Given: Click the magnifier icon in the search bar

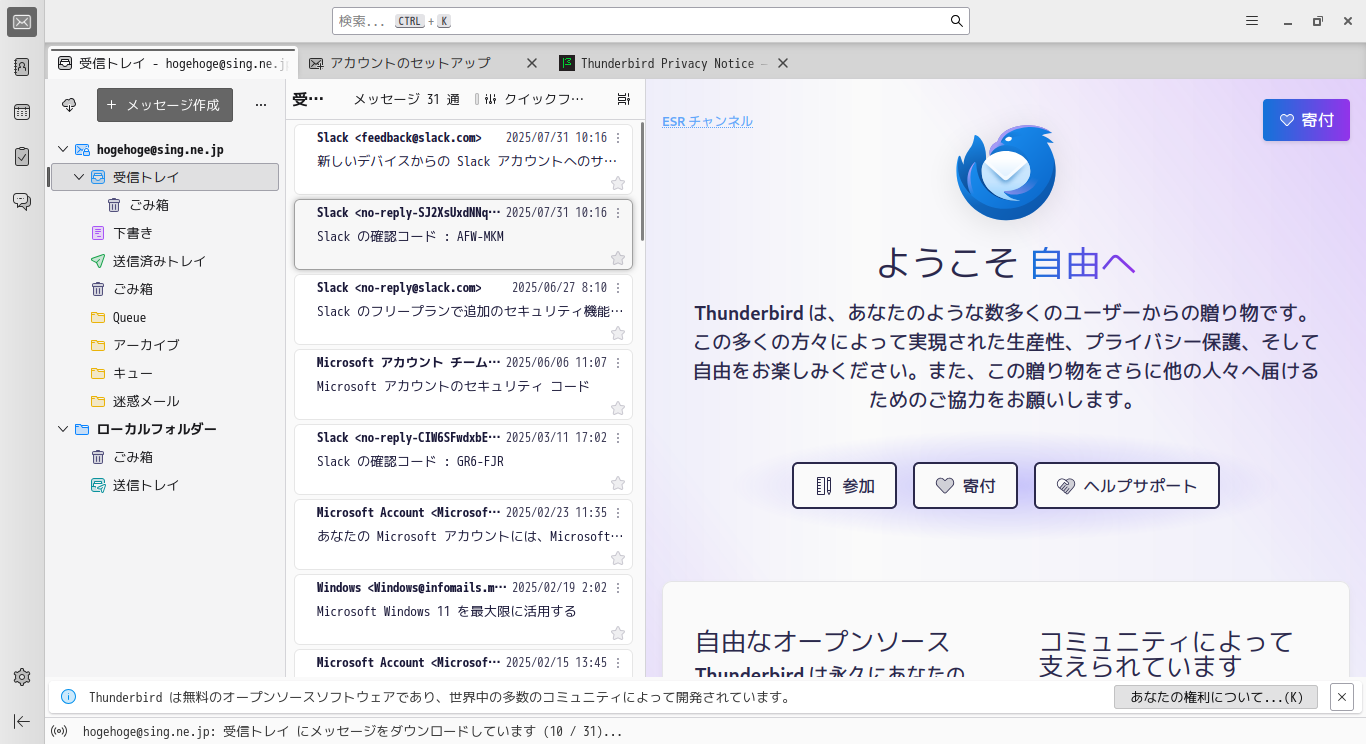Looking at the screenshot, I should click(x=957, y=21).
